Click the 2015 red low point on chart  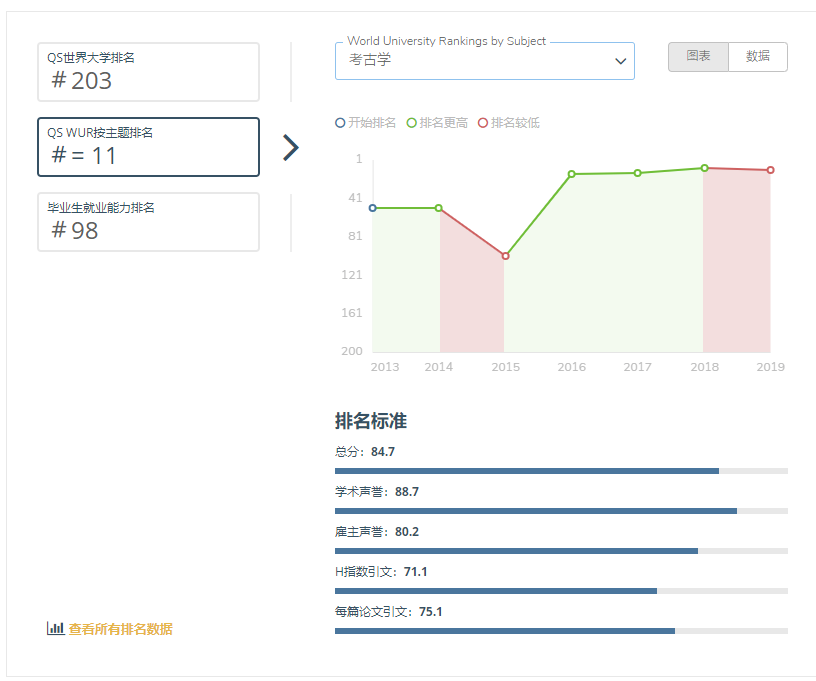click(x=505, y=256)
